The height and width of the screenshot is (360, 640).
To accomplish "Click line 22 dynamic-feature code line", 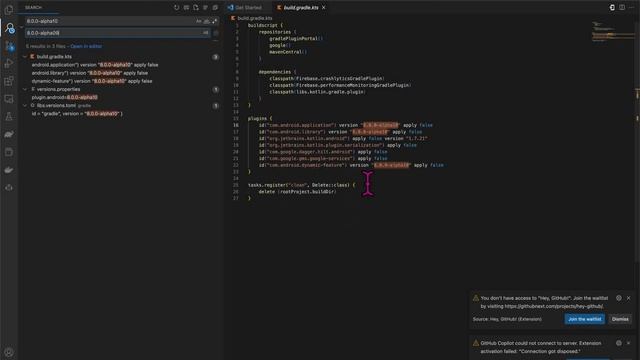I will click(x=351, y=165).
